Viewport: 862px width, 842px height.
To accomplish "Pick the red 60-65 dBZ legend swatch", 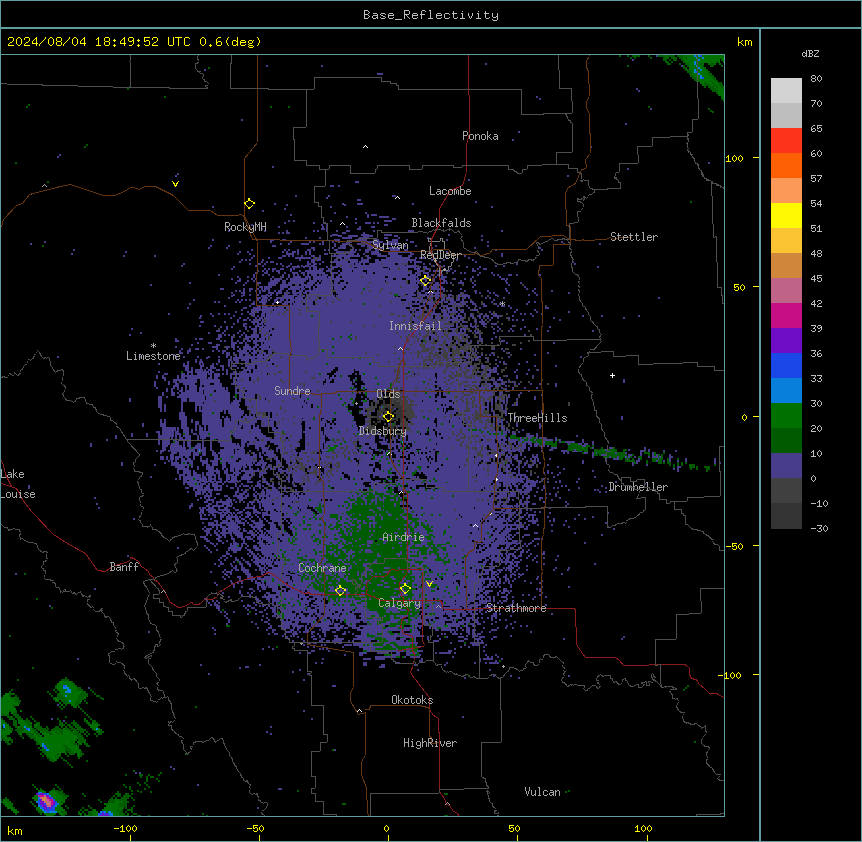I will click(786, 141).
